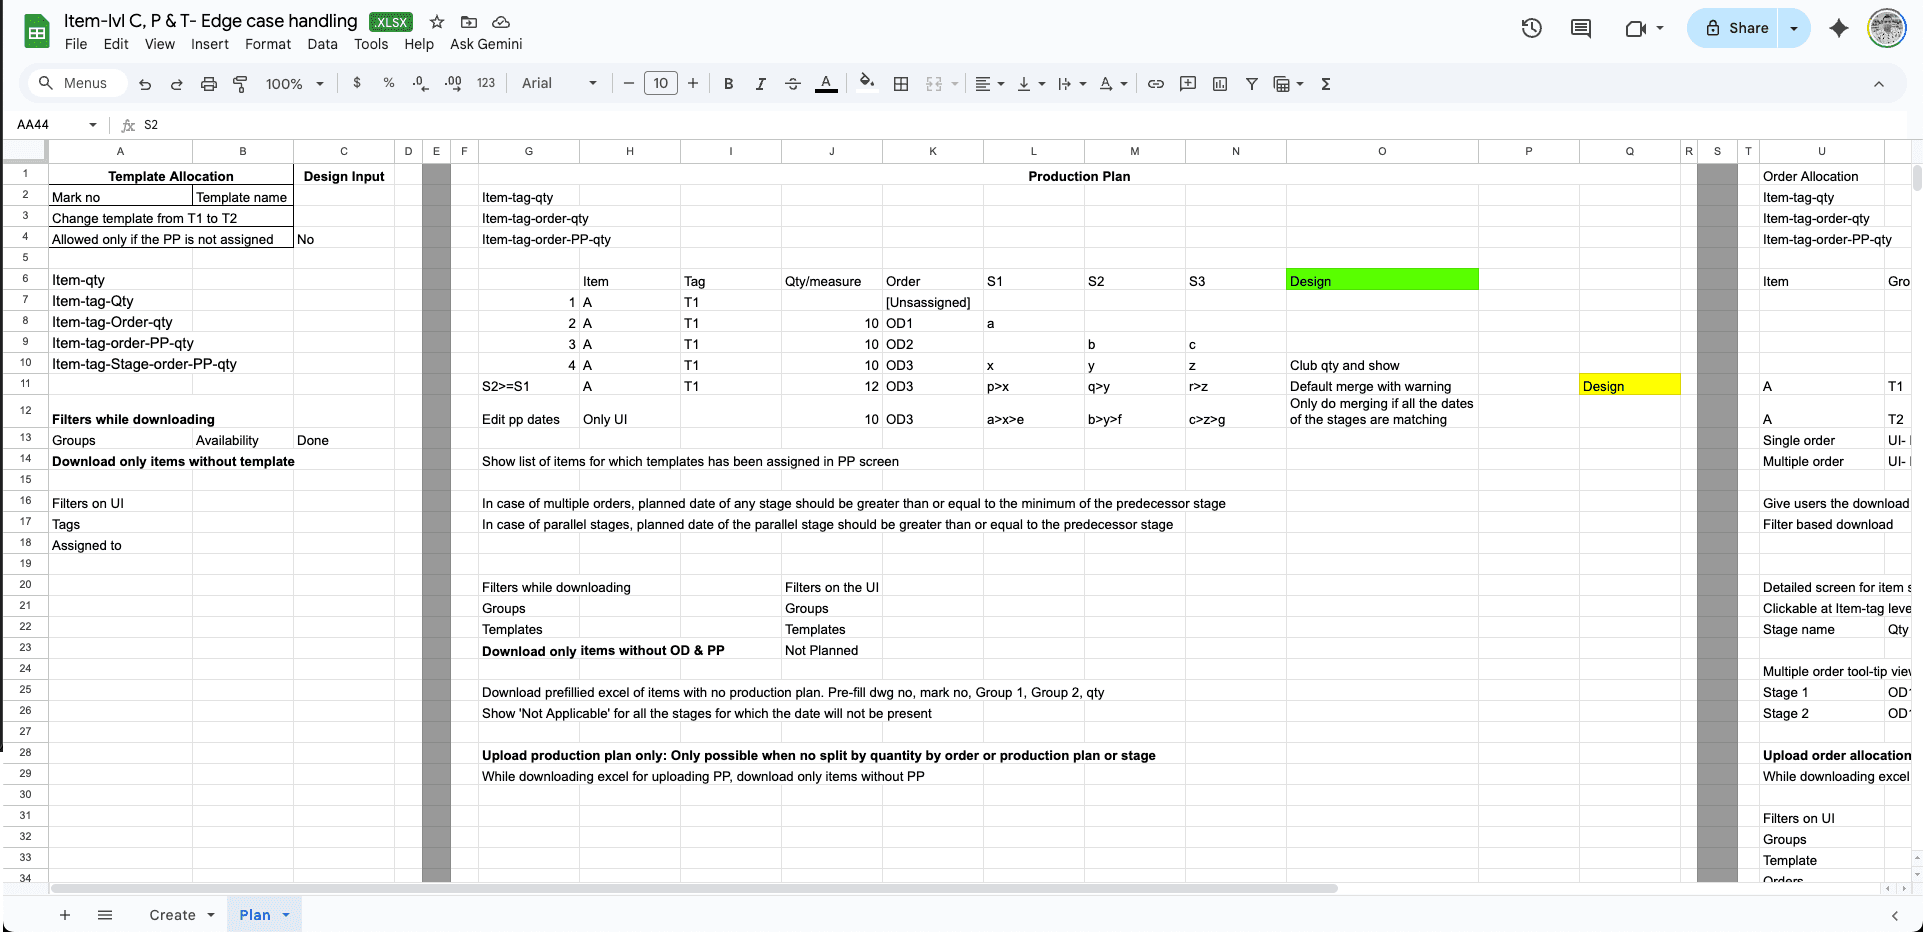The width and height of the screenshot is (1923, 932).
Task: Increase decimal places
Action: (453, 83)
